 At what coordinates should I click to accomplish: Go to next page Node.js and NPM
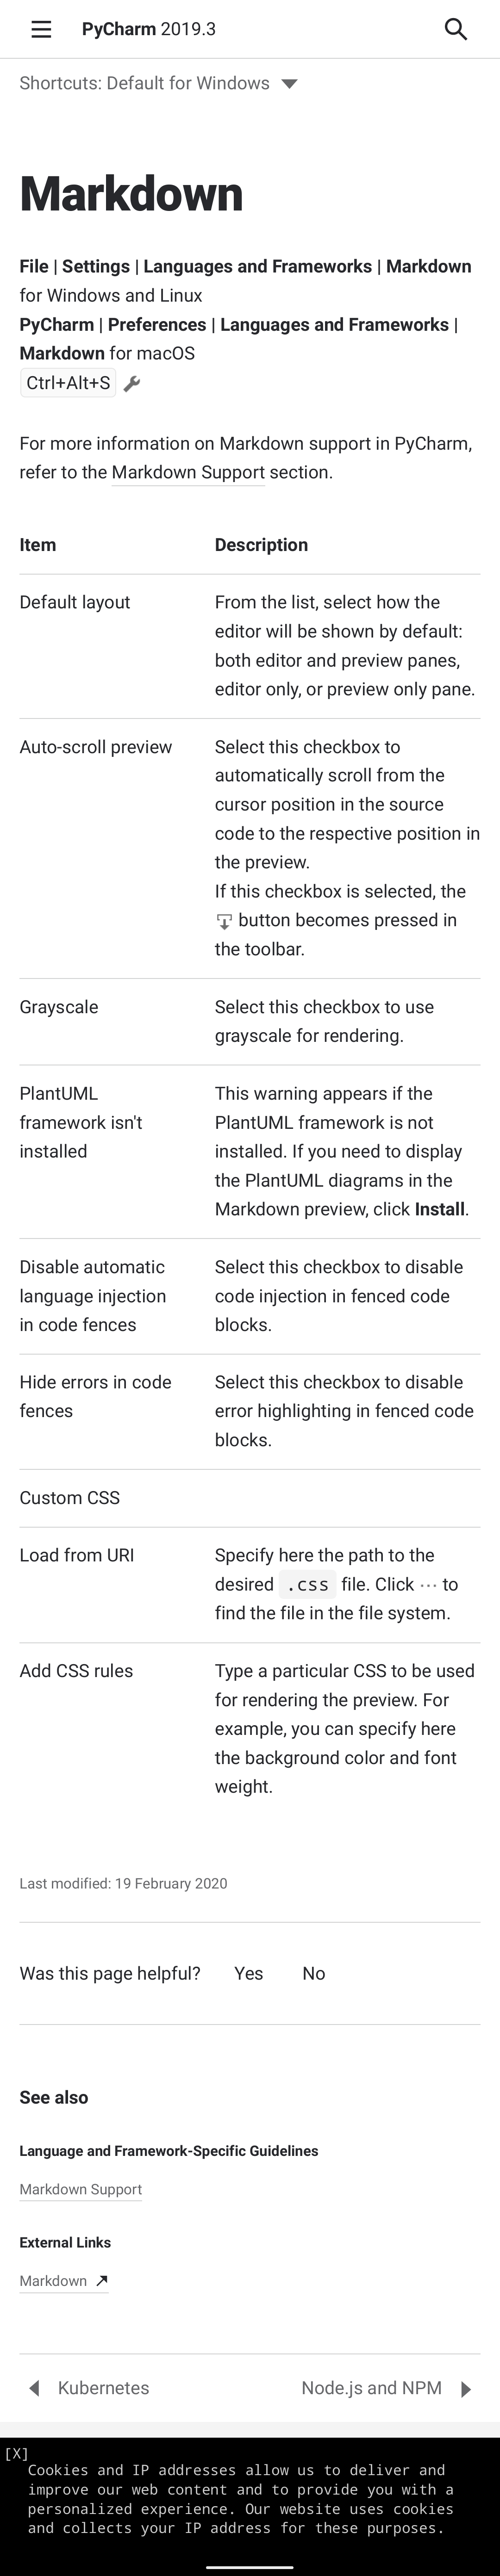(x=371, y=2388)
